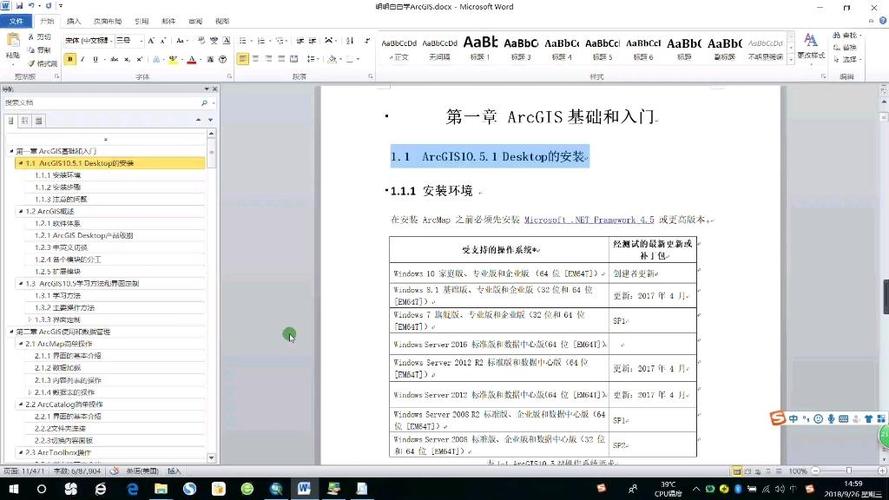Image resolution: width=889 pixels, height=500 pixels.
Task: Justify the paragraph text
Action: point(281,59)
